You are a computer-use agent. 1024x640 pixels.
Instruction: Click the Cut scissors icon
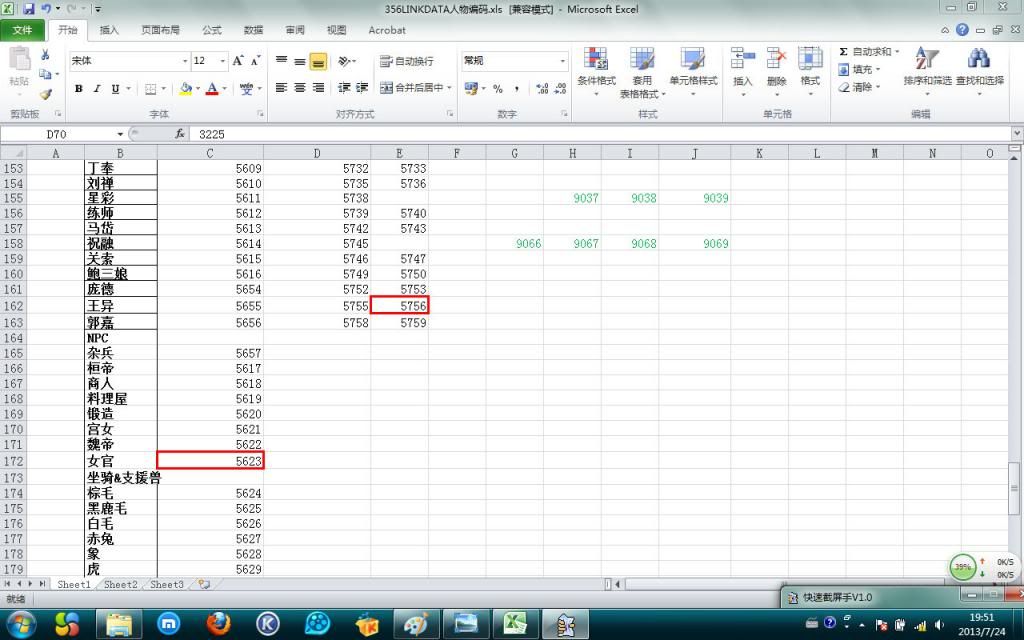click(46, 55)
